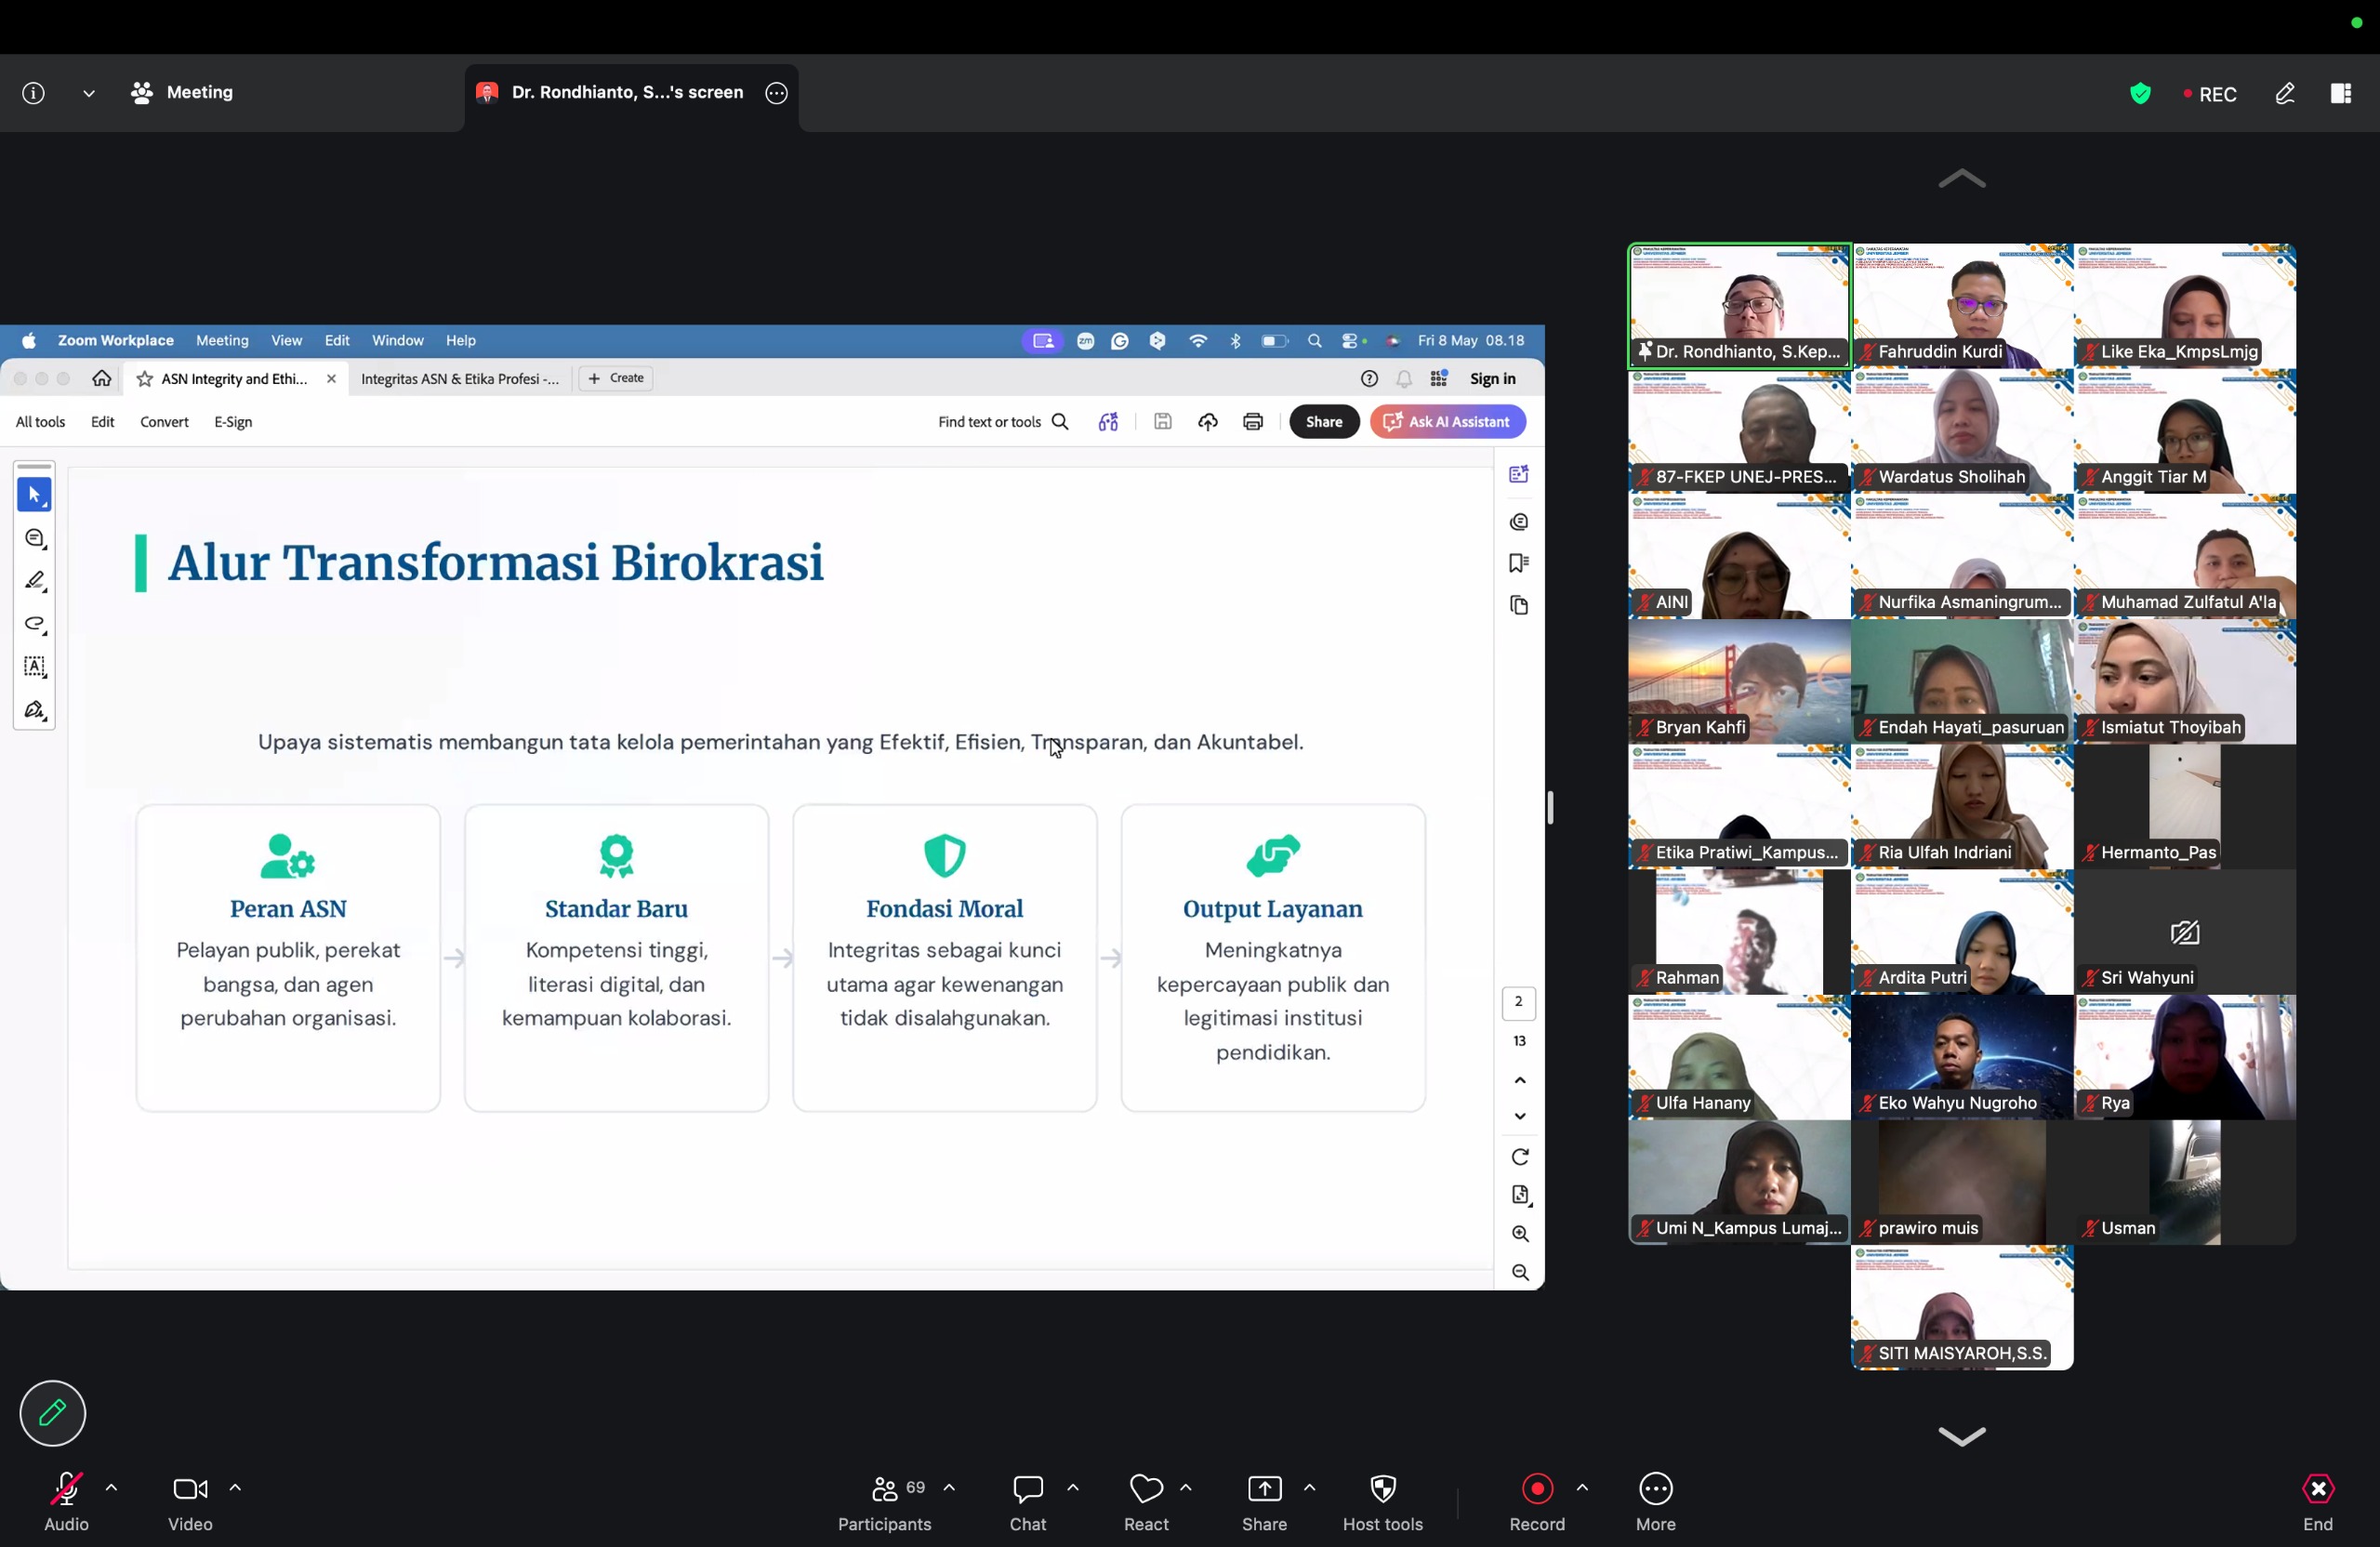Click the green encryption shield icon
2380x1547 pixels.
[2140, 94]
